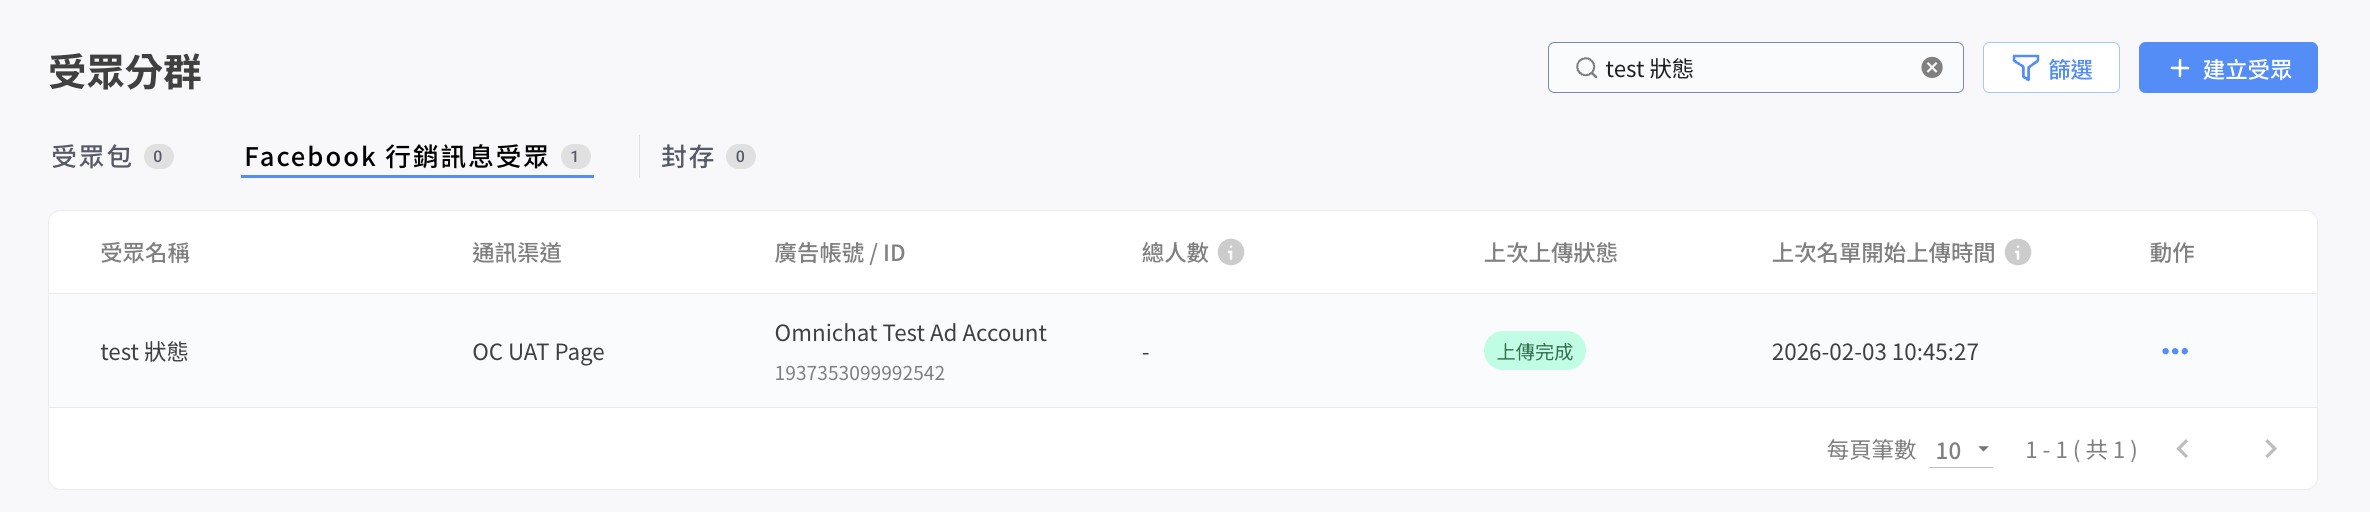The width and height of the screenshot is (2370, 512).
Task: Click the 建立受眾 create button
Action: 2228,68
